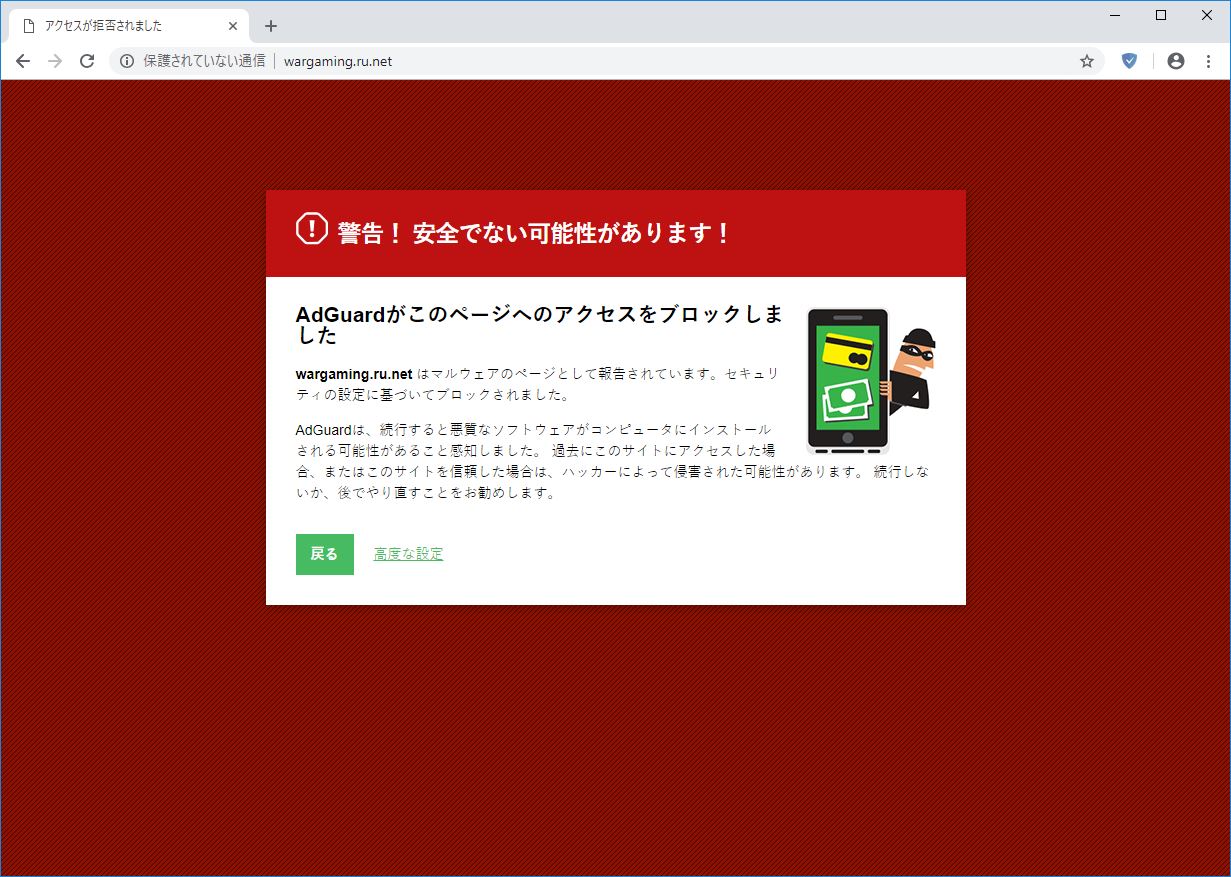Close the アクセスが拒否されました tab
Viewport: 1231px width, 877px height.
click(233, 26)
